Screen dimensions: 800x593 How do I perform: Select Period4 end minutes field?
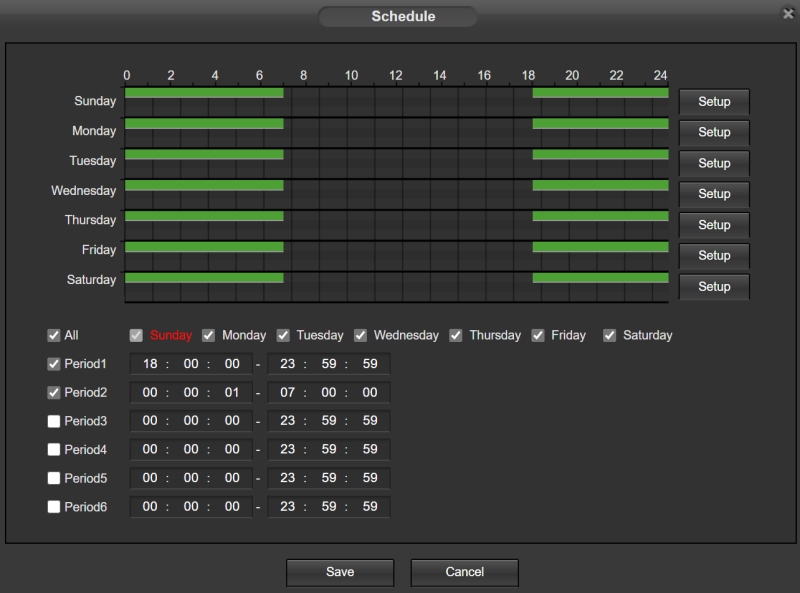329,450
